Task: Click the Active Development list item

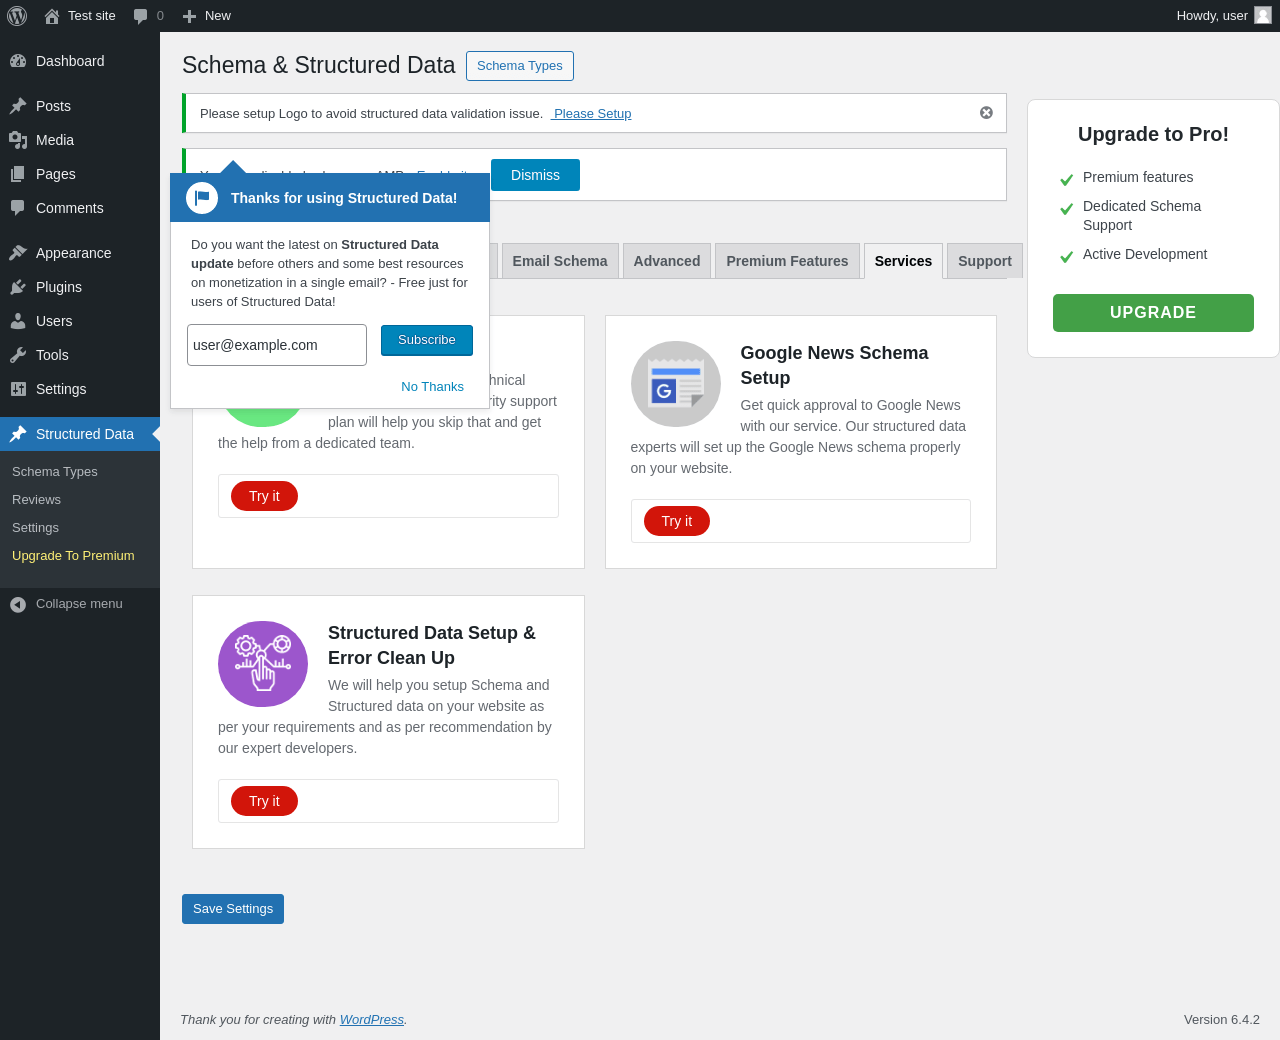Action: 1145,254
